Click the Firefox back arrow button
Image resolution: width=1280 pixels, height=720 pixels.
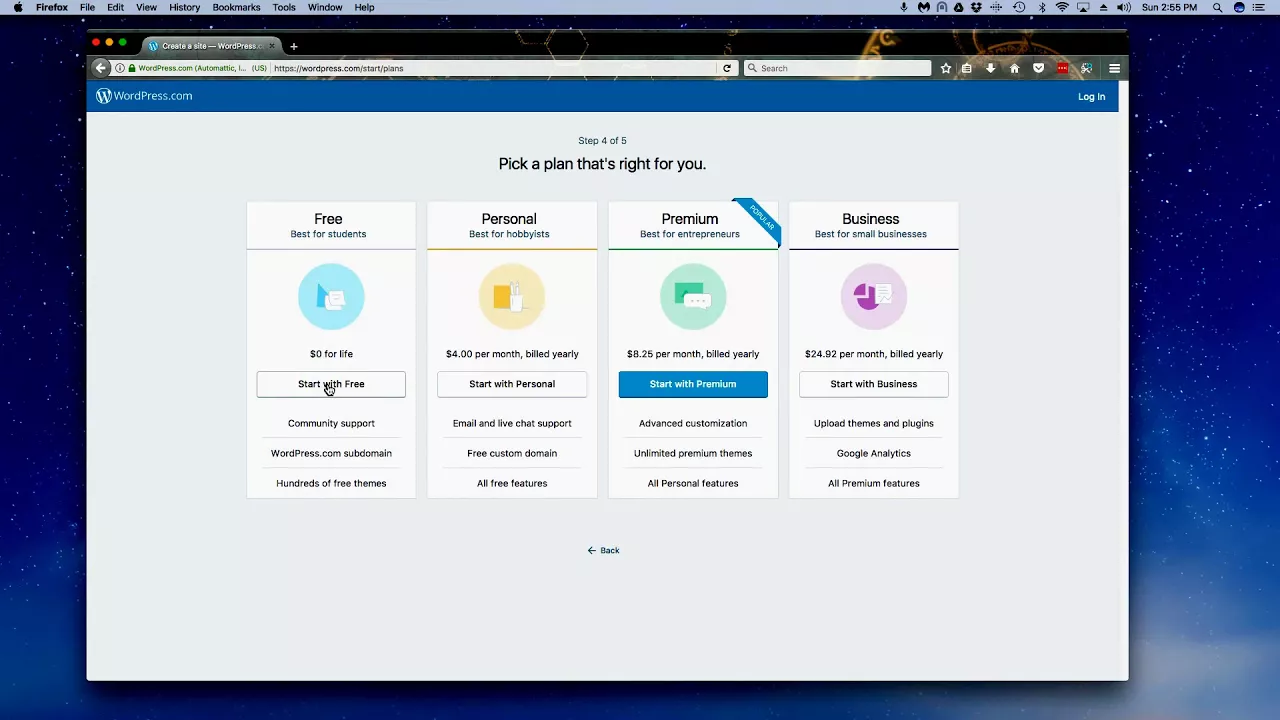(x=100, y=68)
